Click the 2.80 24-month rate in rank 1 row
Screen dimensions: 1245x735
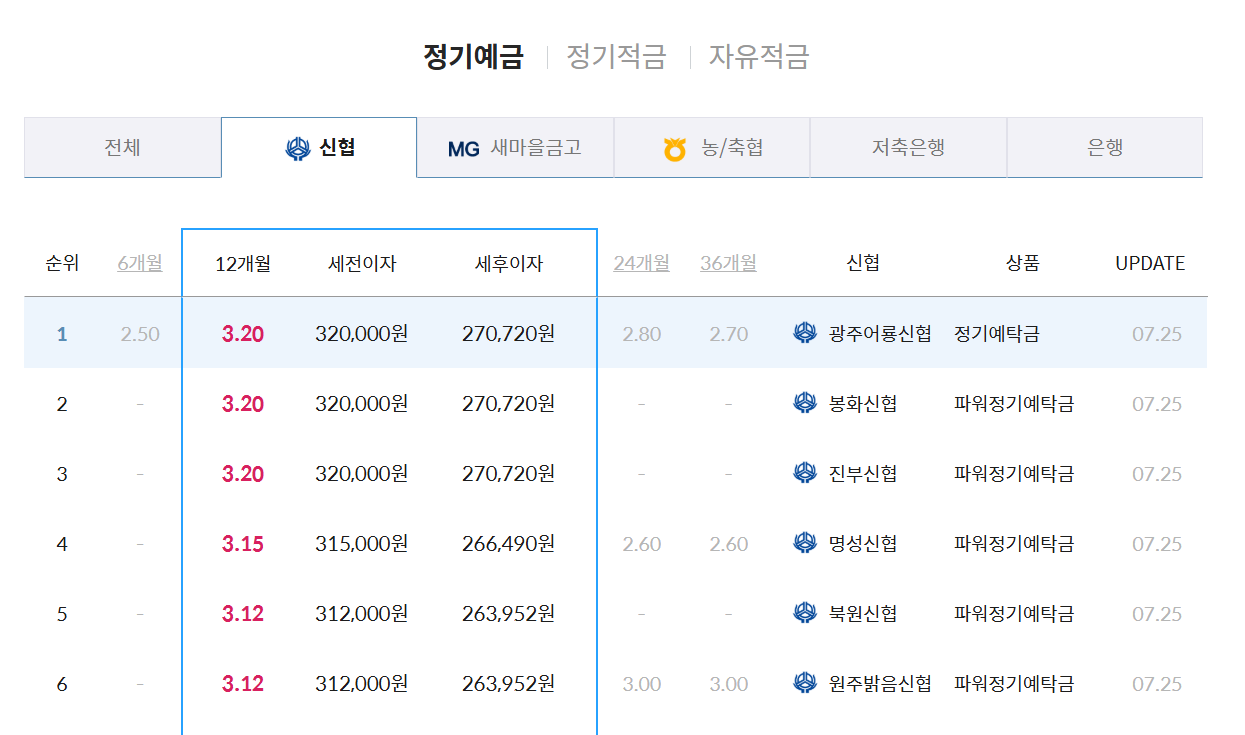click(642, 334)
